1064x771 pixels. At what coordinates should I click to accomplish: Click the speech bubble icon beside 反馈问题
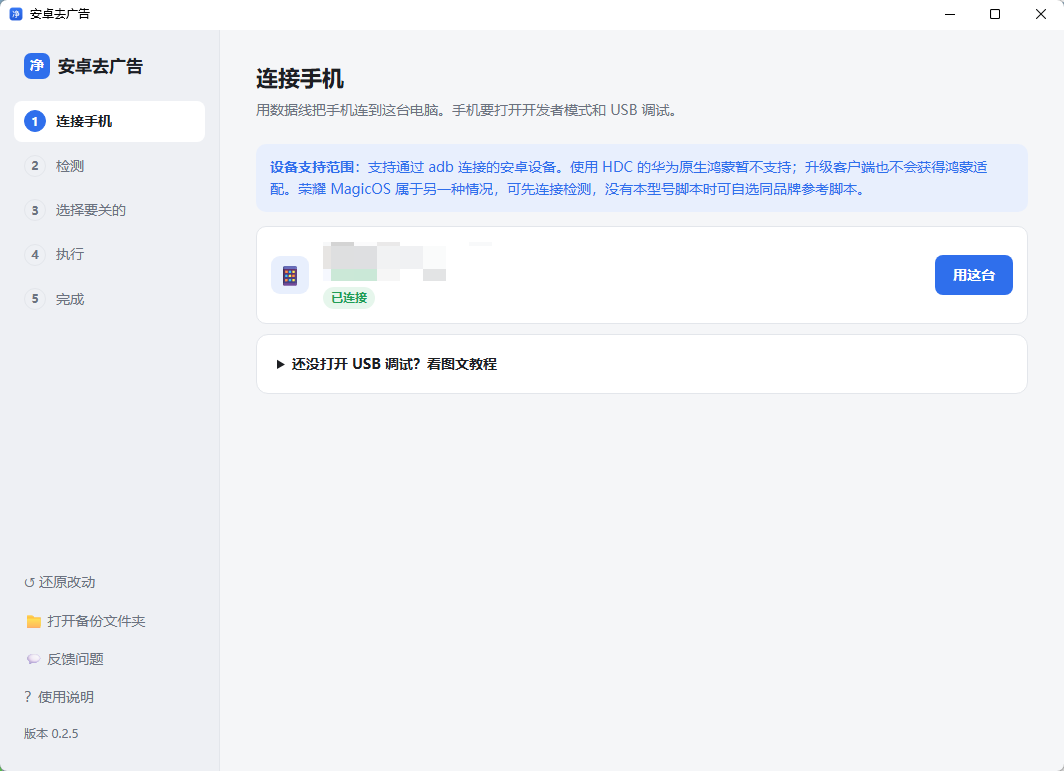pyautogui.click(x=33, y=659)
